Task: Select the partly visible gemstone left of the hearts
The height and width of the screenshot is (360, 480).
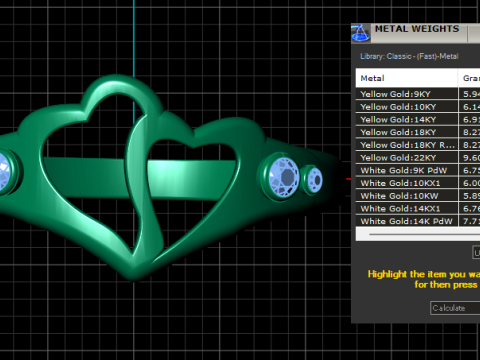Action: (5, 172)
